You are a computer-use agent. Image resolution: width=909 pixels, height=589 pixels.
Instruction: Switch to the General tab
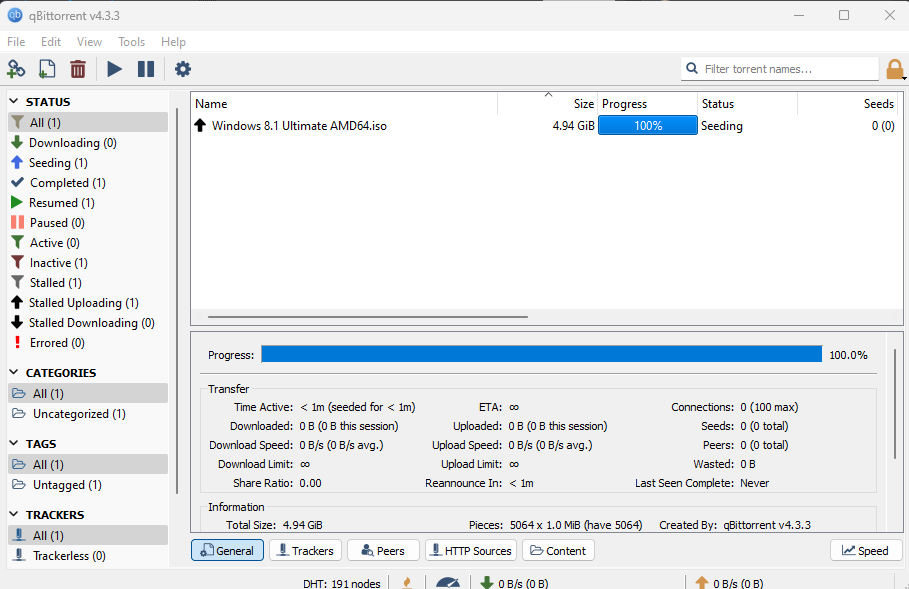(x=227, y=550)
